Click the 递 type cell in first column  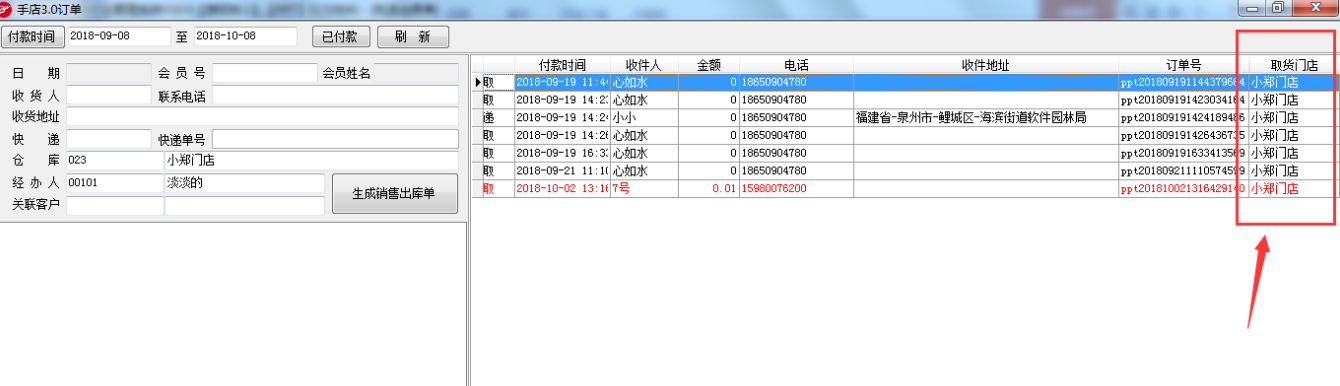498,118
